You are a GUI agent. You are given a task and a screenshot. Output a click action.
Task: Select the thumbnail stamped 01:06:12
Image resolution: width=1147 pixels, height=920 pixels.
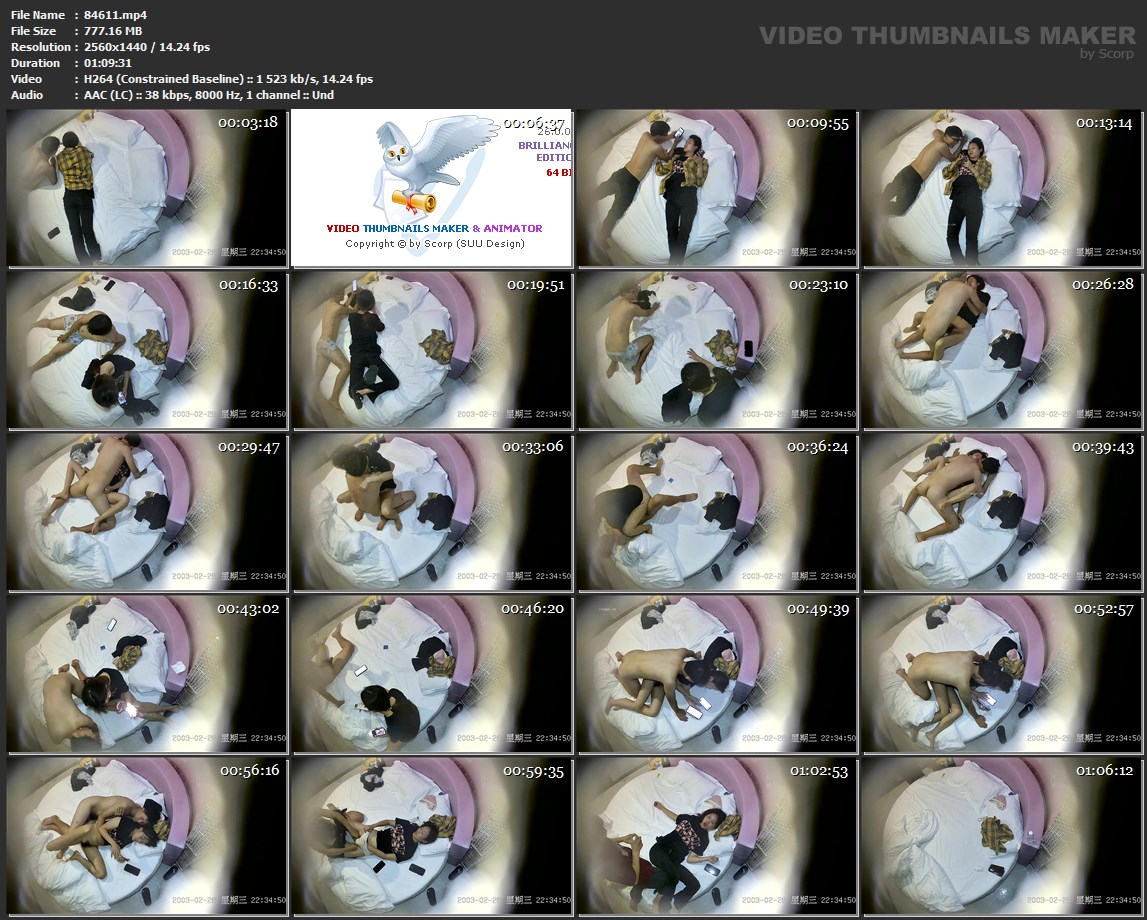tap(1002, 837)
